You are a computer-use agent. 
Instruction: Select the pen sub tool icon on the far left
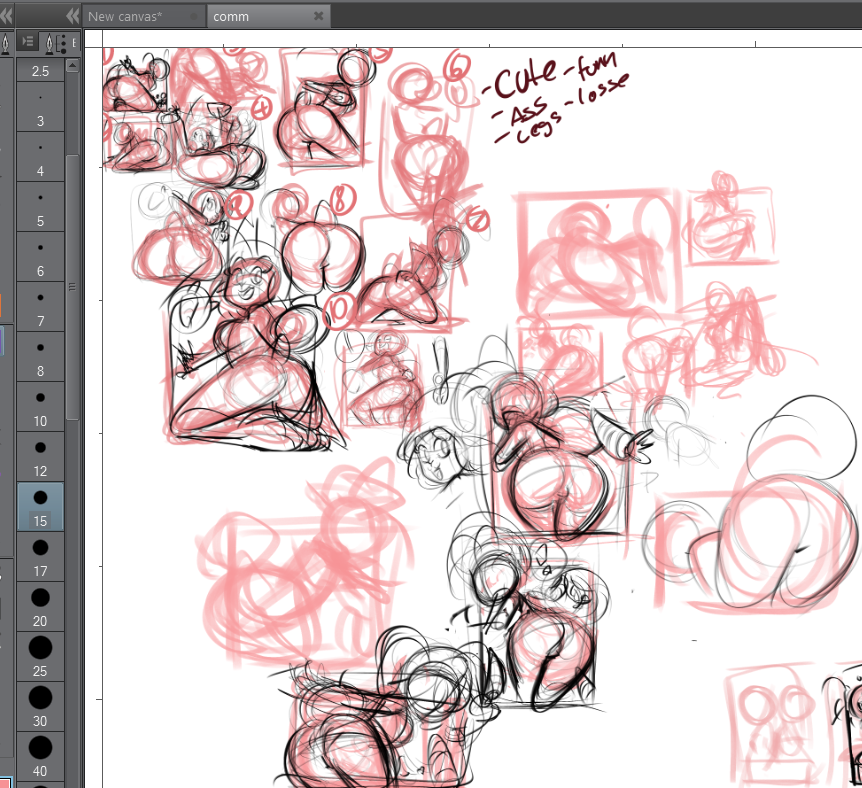pyautogui.click(x=5, y=43)
